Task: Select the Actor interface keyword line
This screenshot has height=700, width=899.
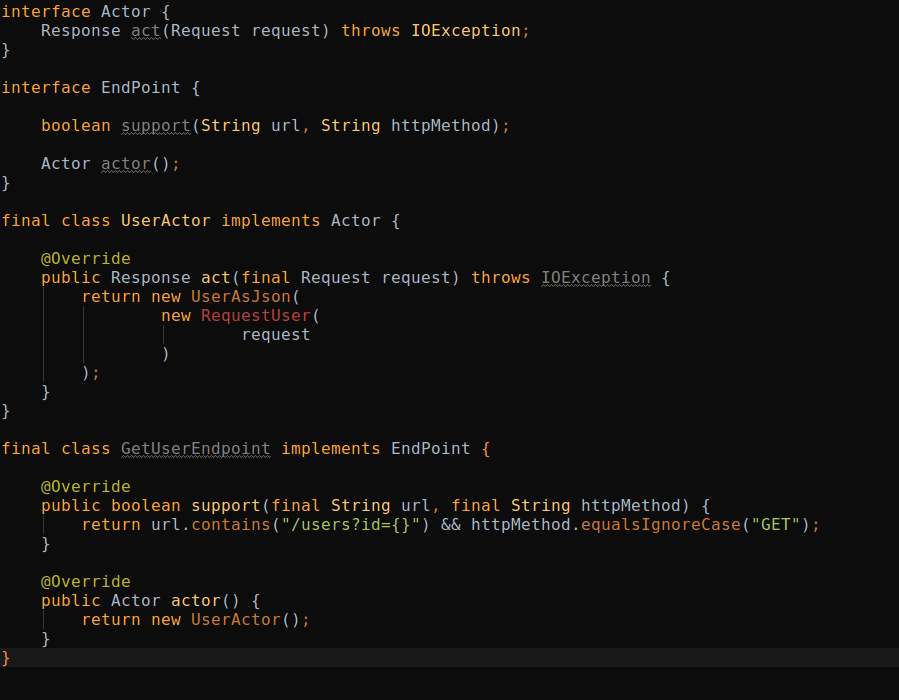Action: point(46,11)
